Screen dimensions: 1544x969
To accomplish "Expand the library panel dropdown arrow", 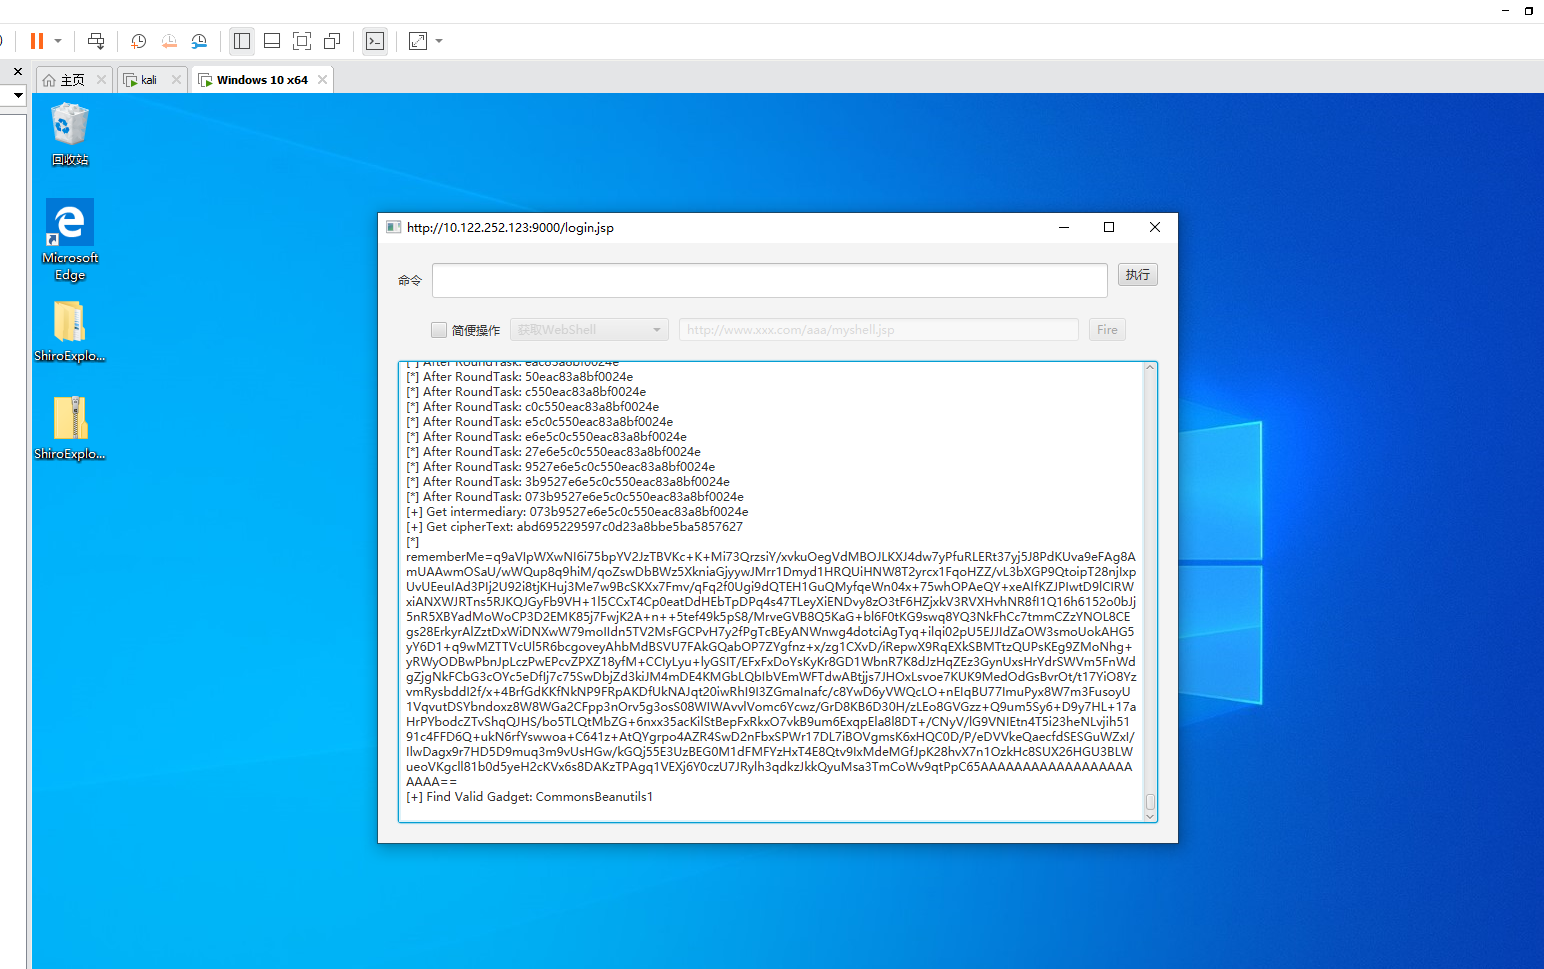I will [x=18, y=95].
